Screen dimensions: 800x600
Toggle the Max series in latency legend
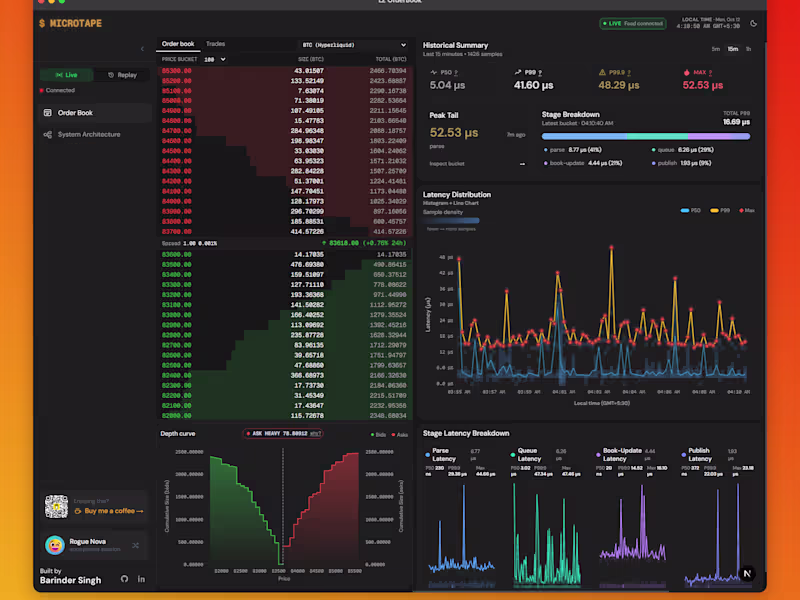[x=746, y=210]
